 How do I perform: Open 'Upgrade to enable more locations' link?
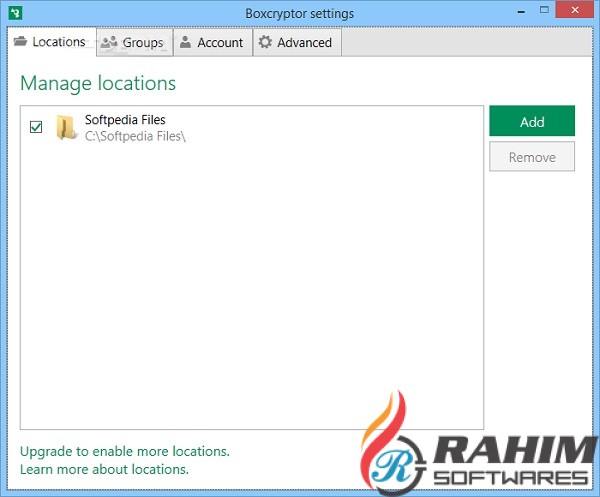(x=125, y=451)
